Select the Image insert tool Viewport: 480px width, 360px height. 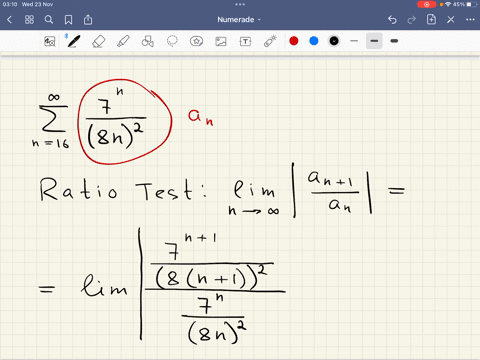click(221, 41)
